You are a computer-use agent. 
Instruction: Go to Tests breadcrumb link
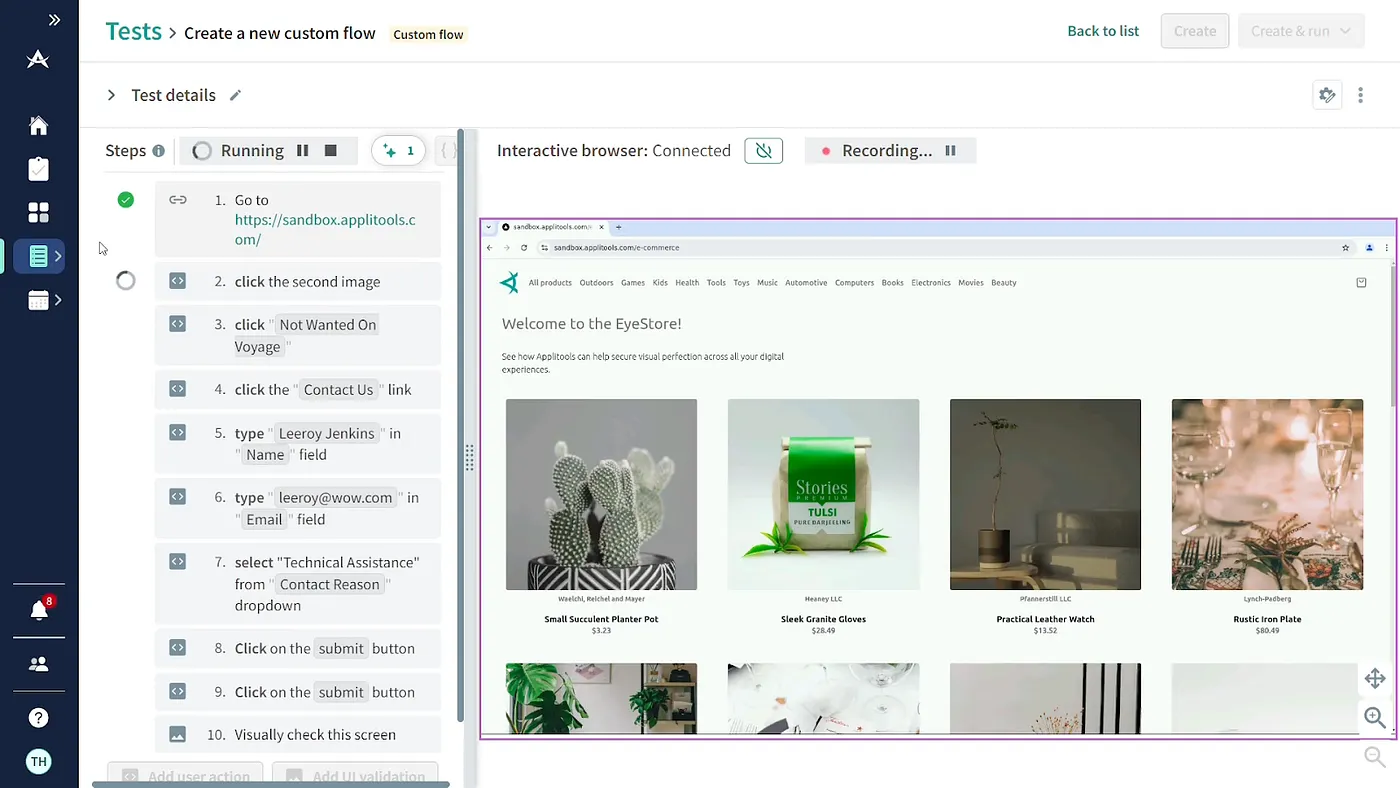tap(133, 31)
